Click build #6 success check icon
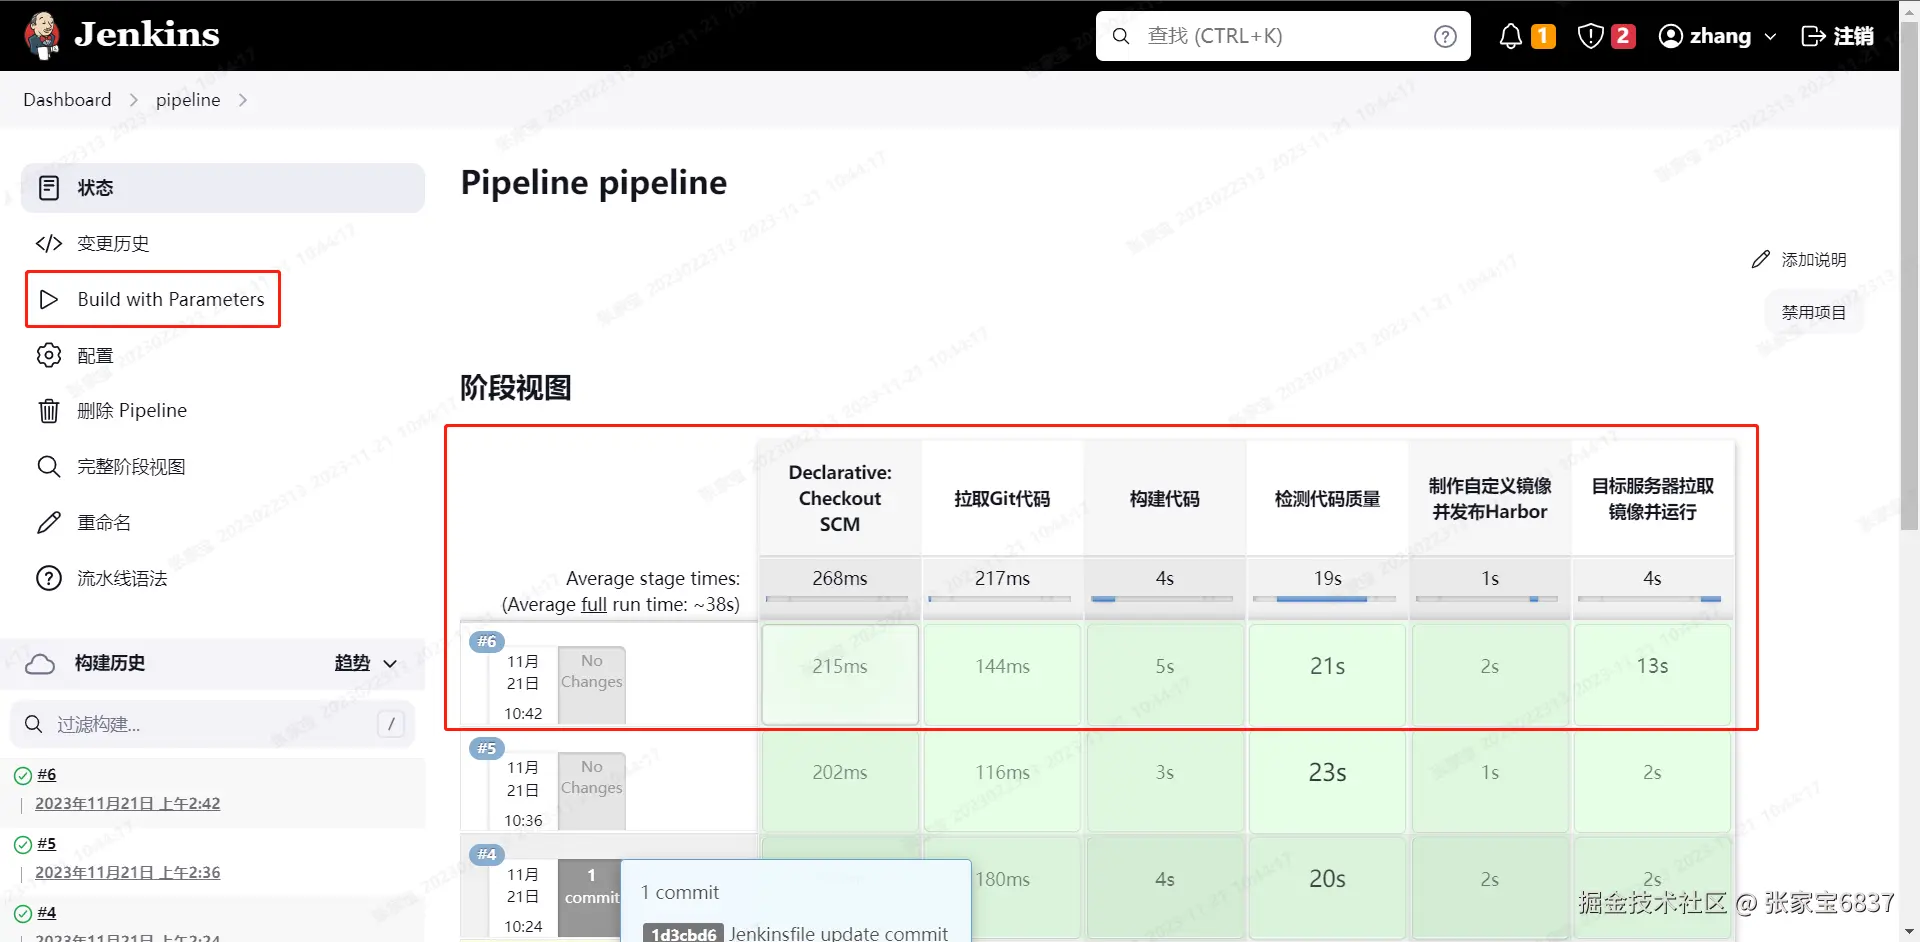 point(23,775)
